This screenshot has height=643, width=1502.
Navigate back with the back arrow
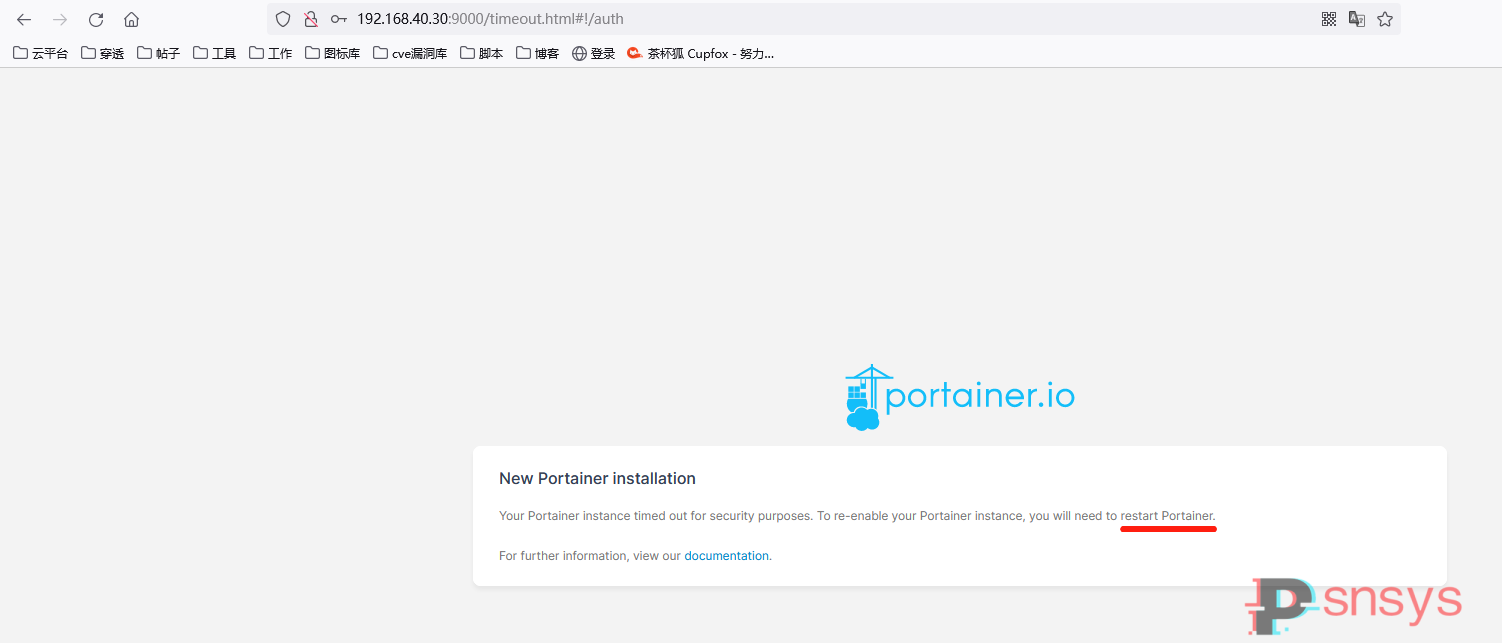23,18
